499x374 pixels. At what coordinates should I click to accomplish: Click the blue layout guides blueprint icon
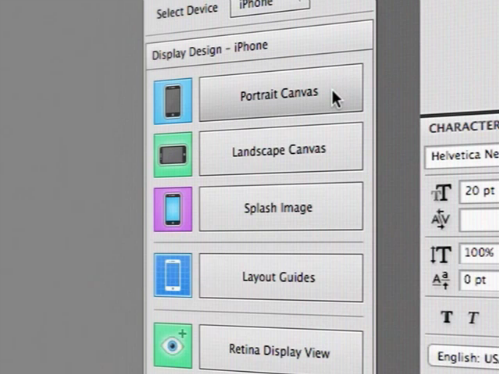point(173,275)
